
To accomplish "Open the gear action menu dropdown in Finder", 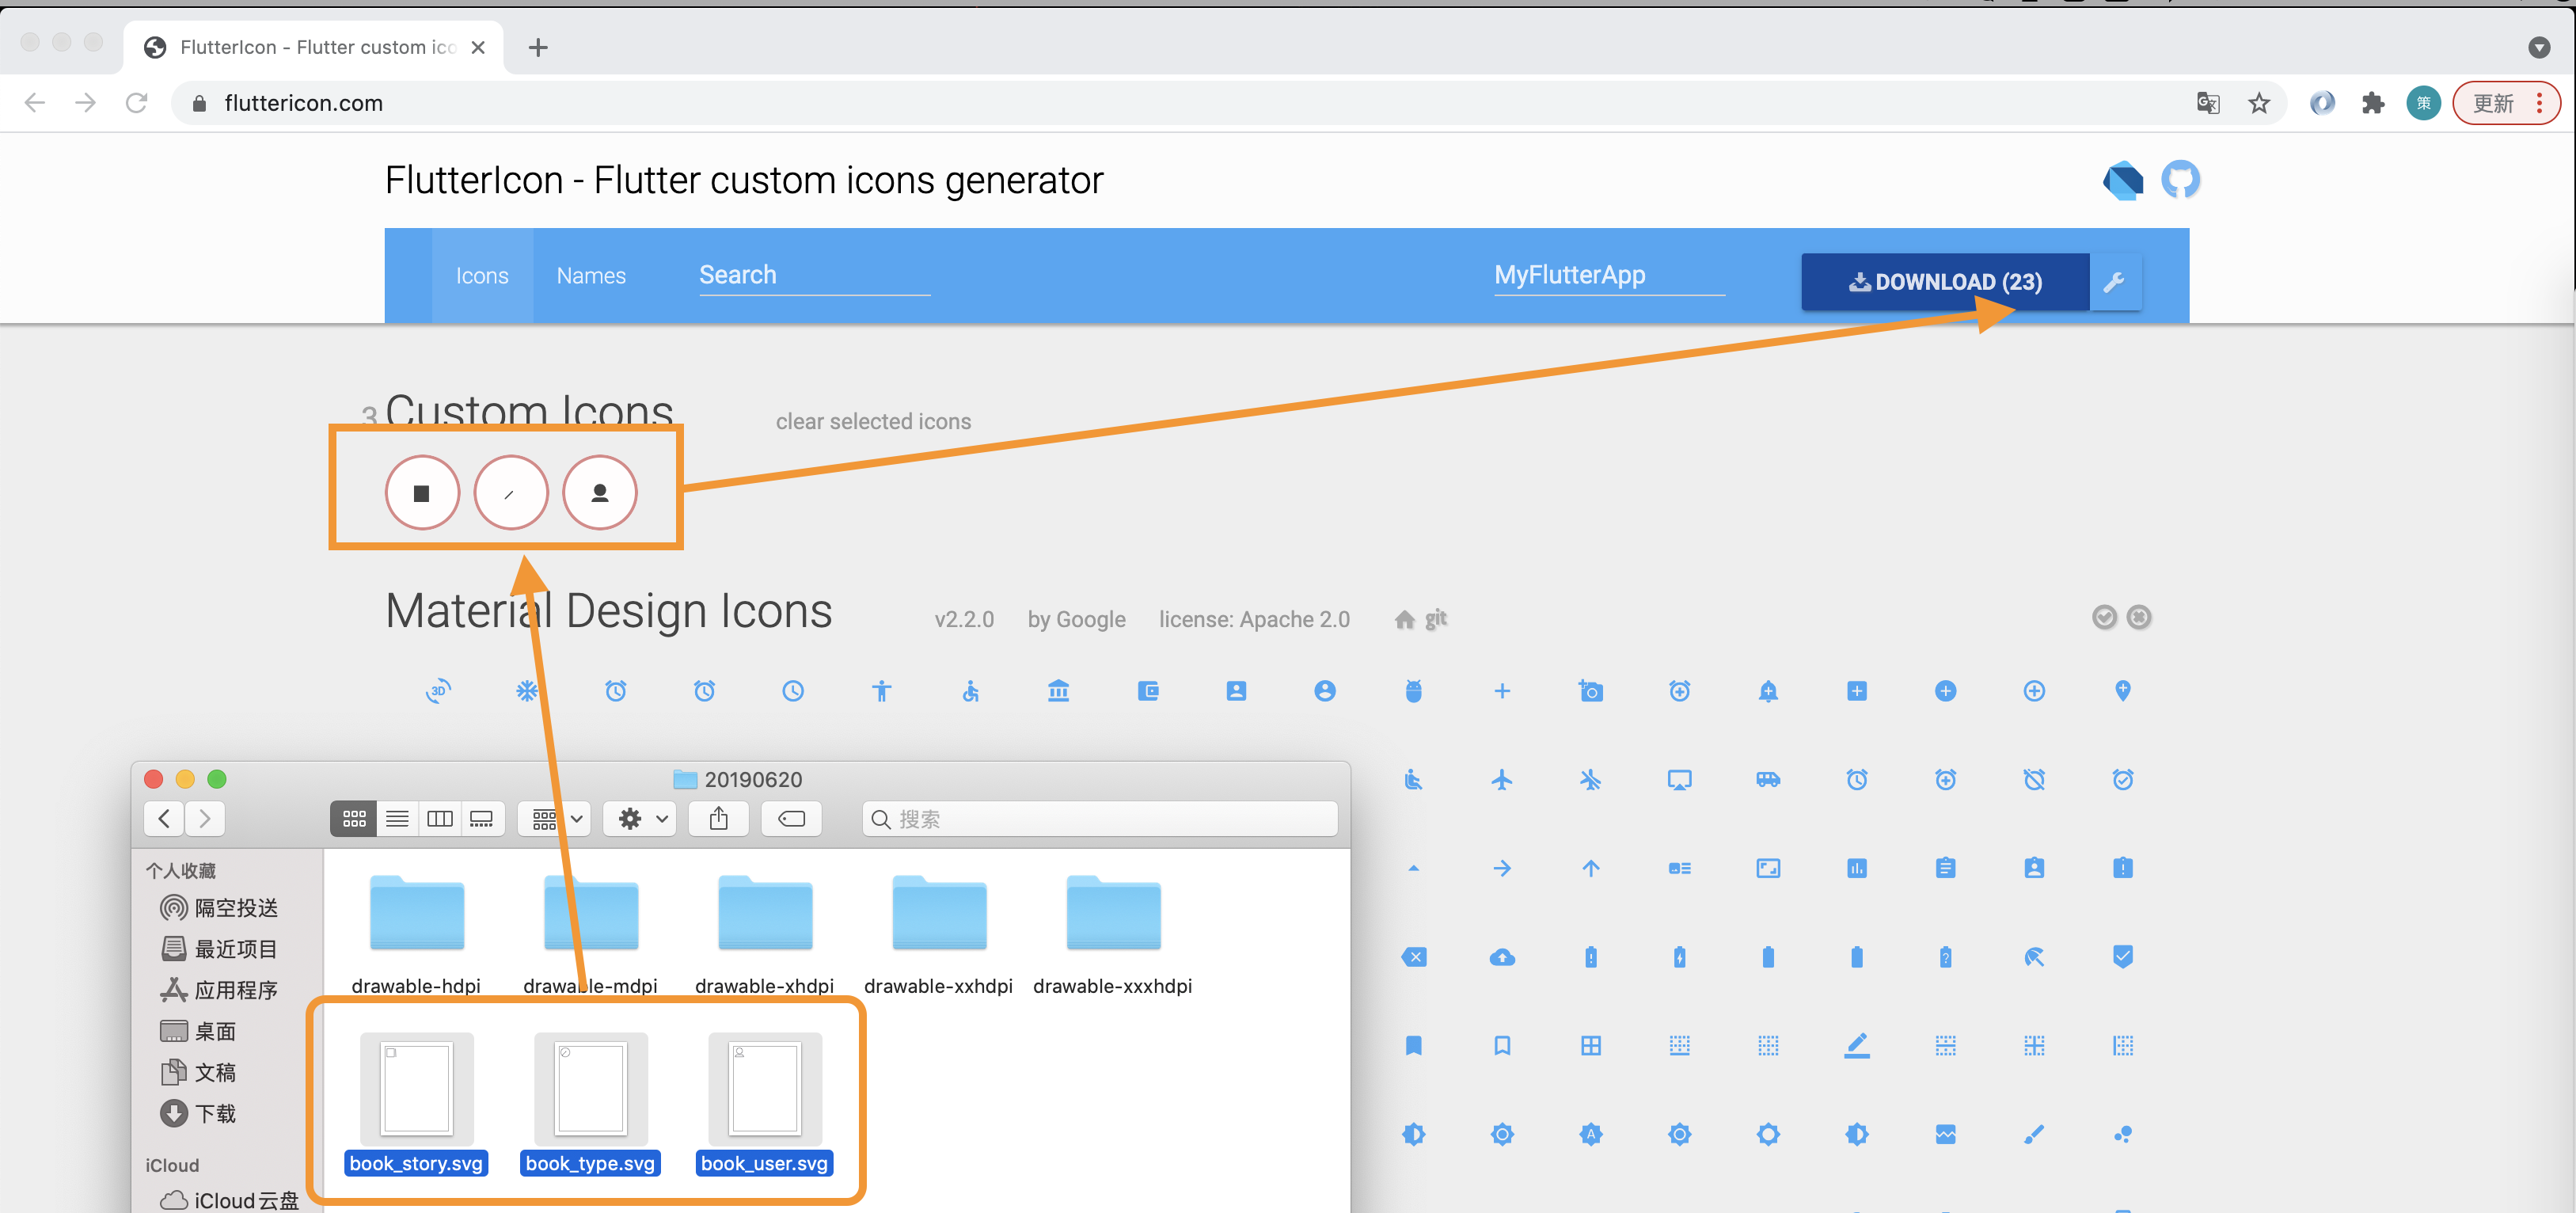I will tap(639, 818).
